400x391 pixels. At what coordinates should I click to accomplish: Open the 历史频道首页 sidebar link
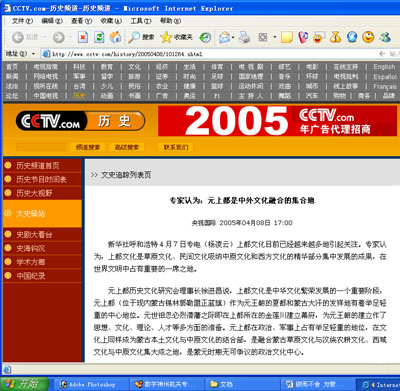coord(38,166)
